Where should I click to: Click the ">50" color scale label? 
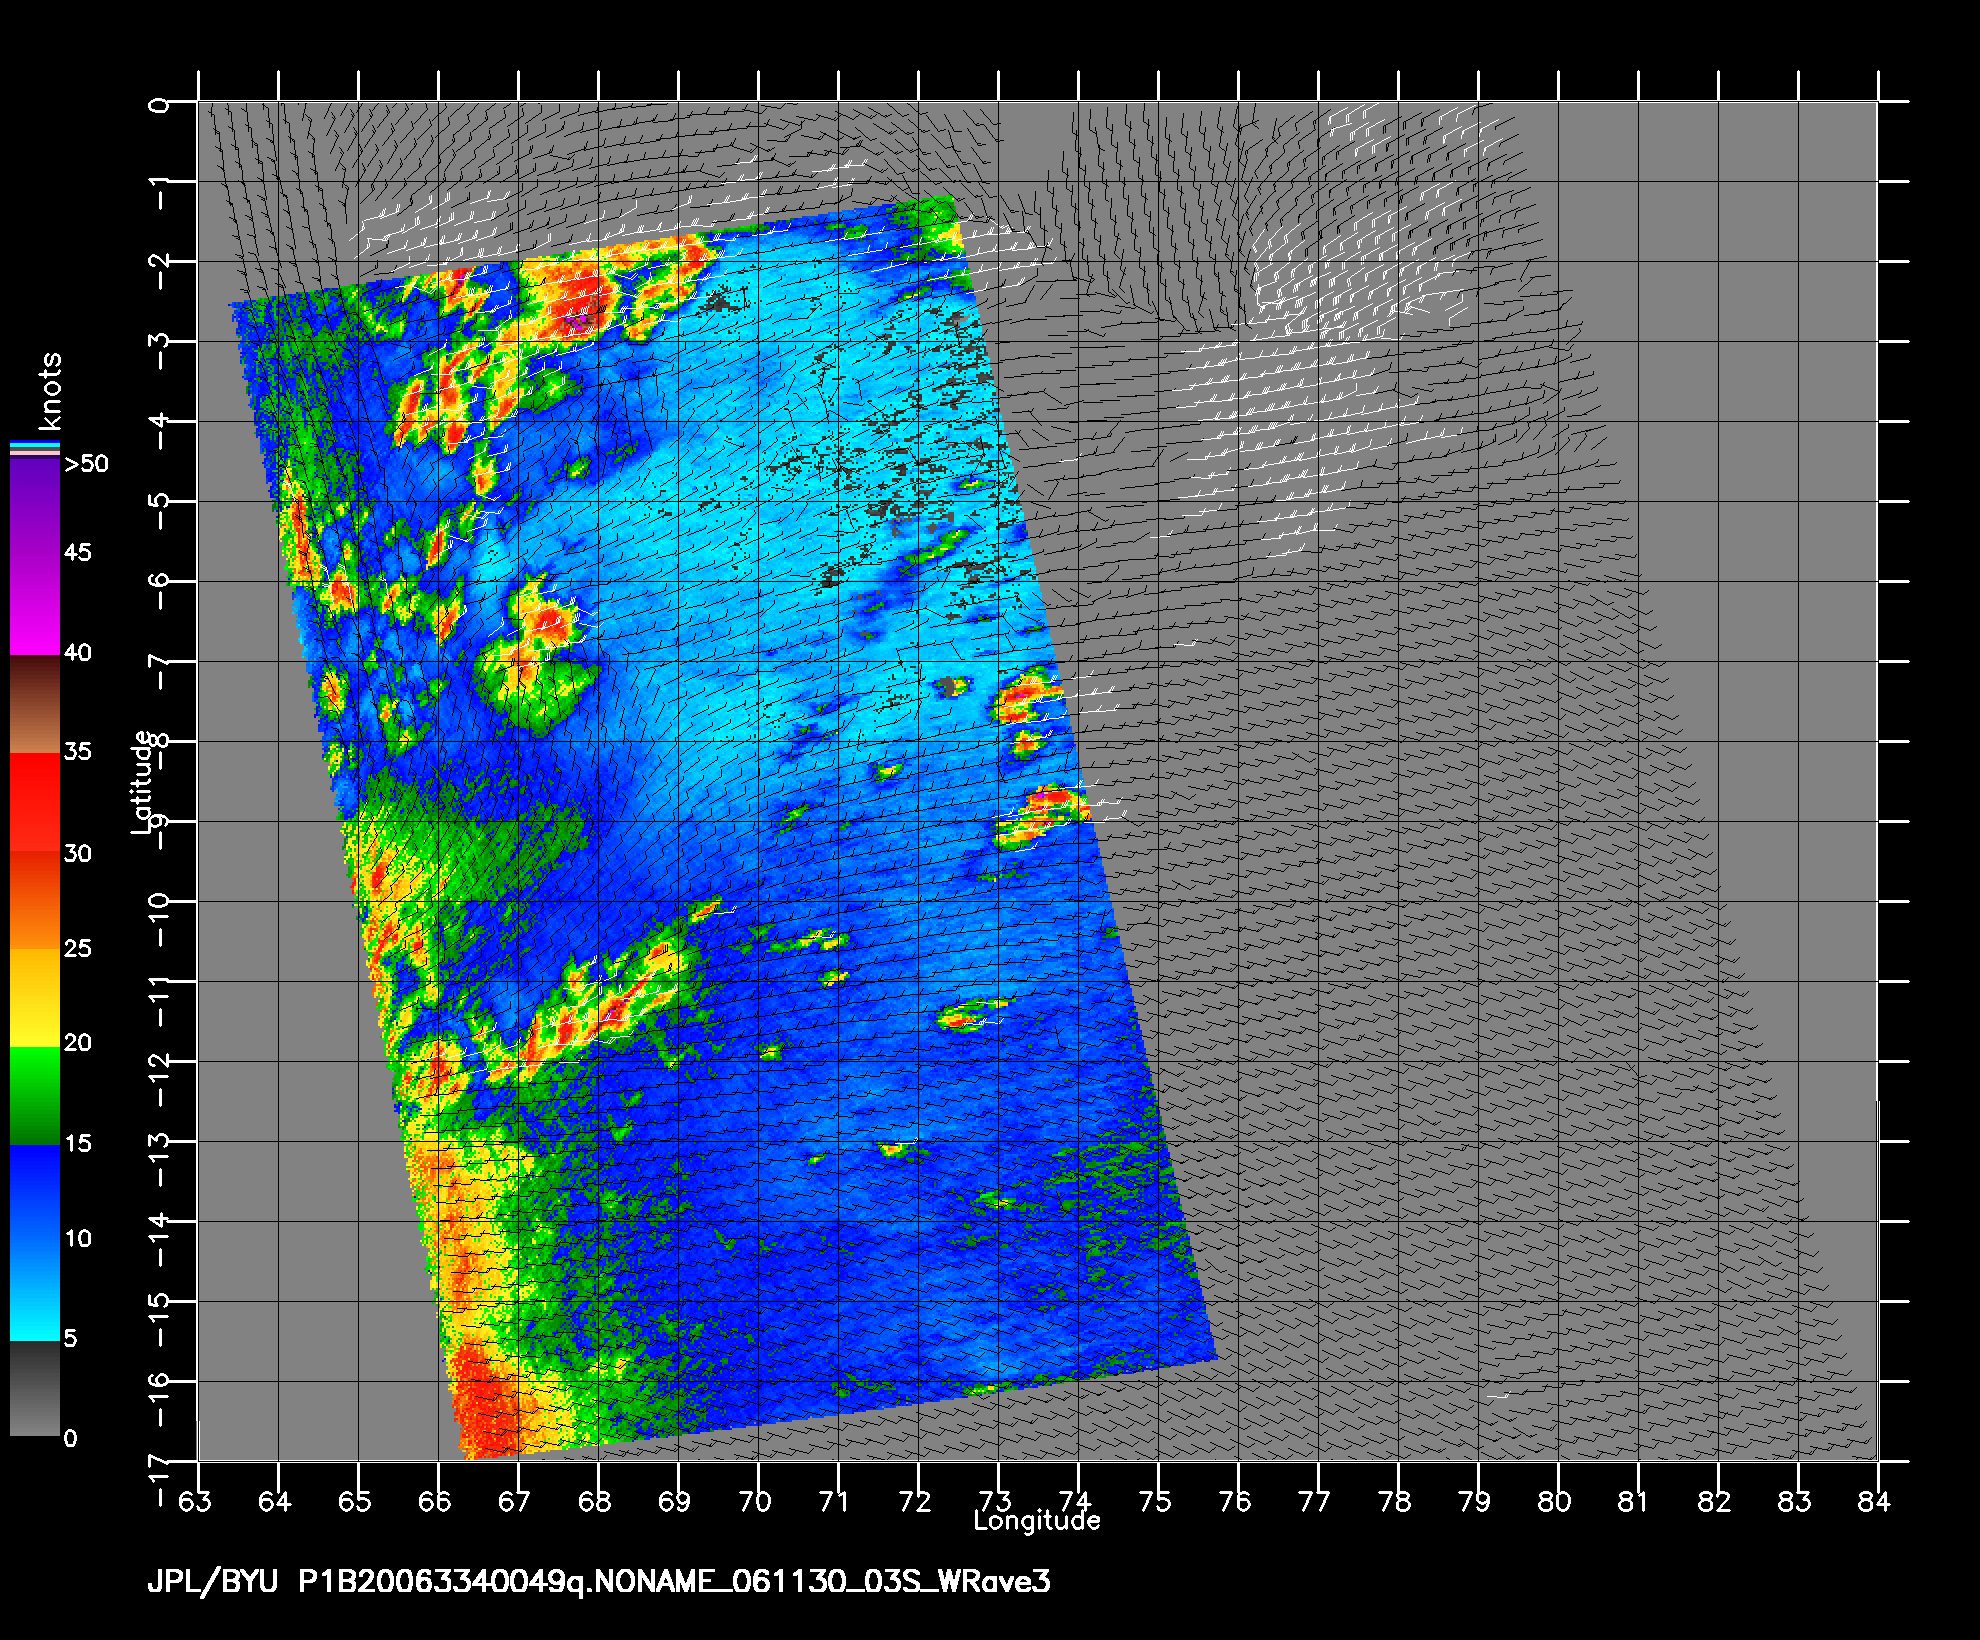86,464
